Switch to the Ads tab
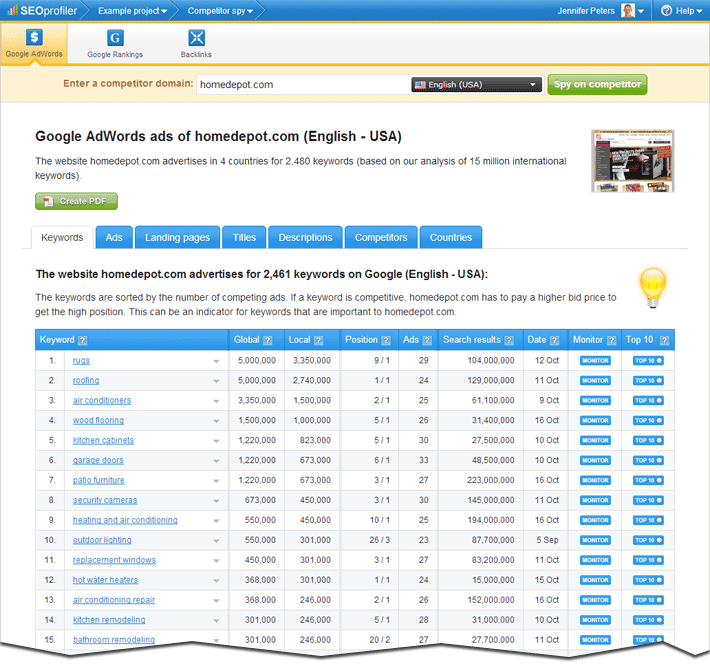Viewport: 710px width, 664px height. click(114, 238)
